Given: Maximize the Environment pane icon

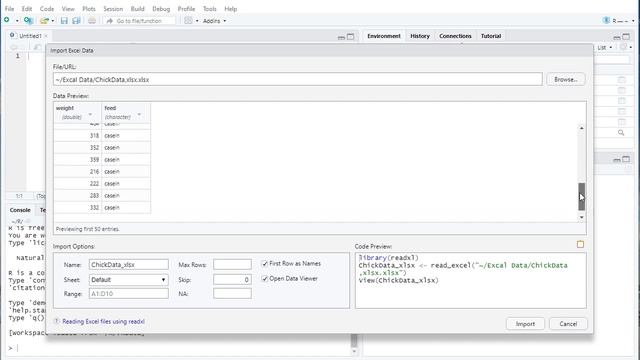Looking at the screenshot, I should pyautogui.click(x=626, y=37).
